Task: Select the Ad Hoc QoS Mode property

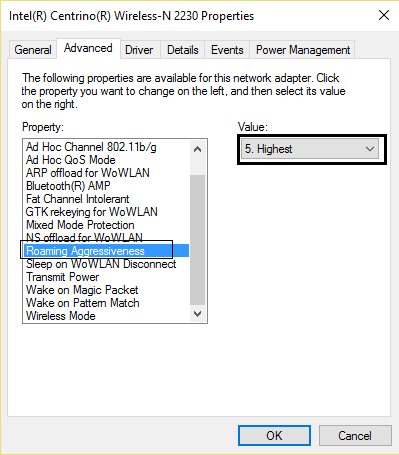Action: coord(71,160)
